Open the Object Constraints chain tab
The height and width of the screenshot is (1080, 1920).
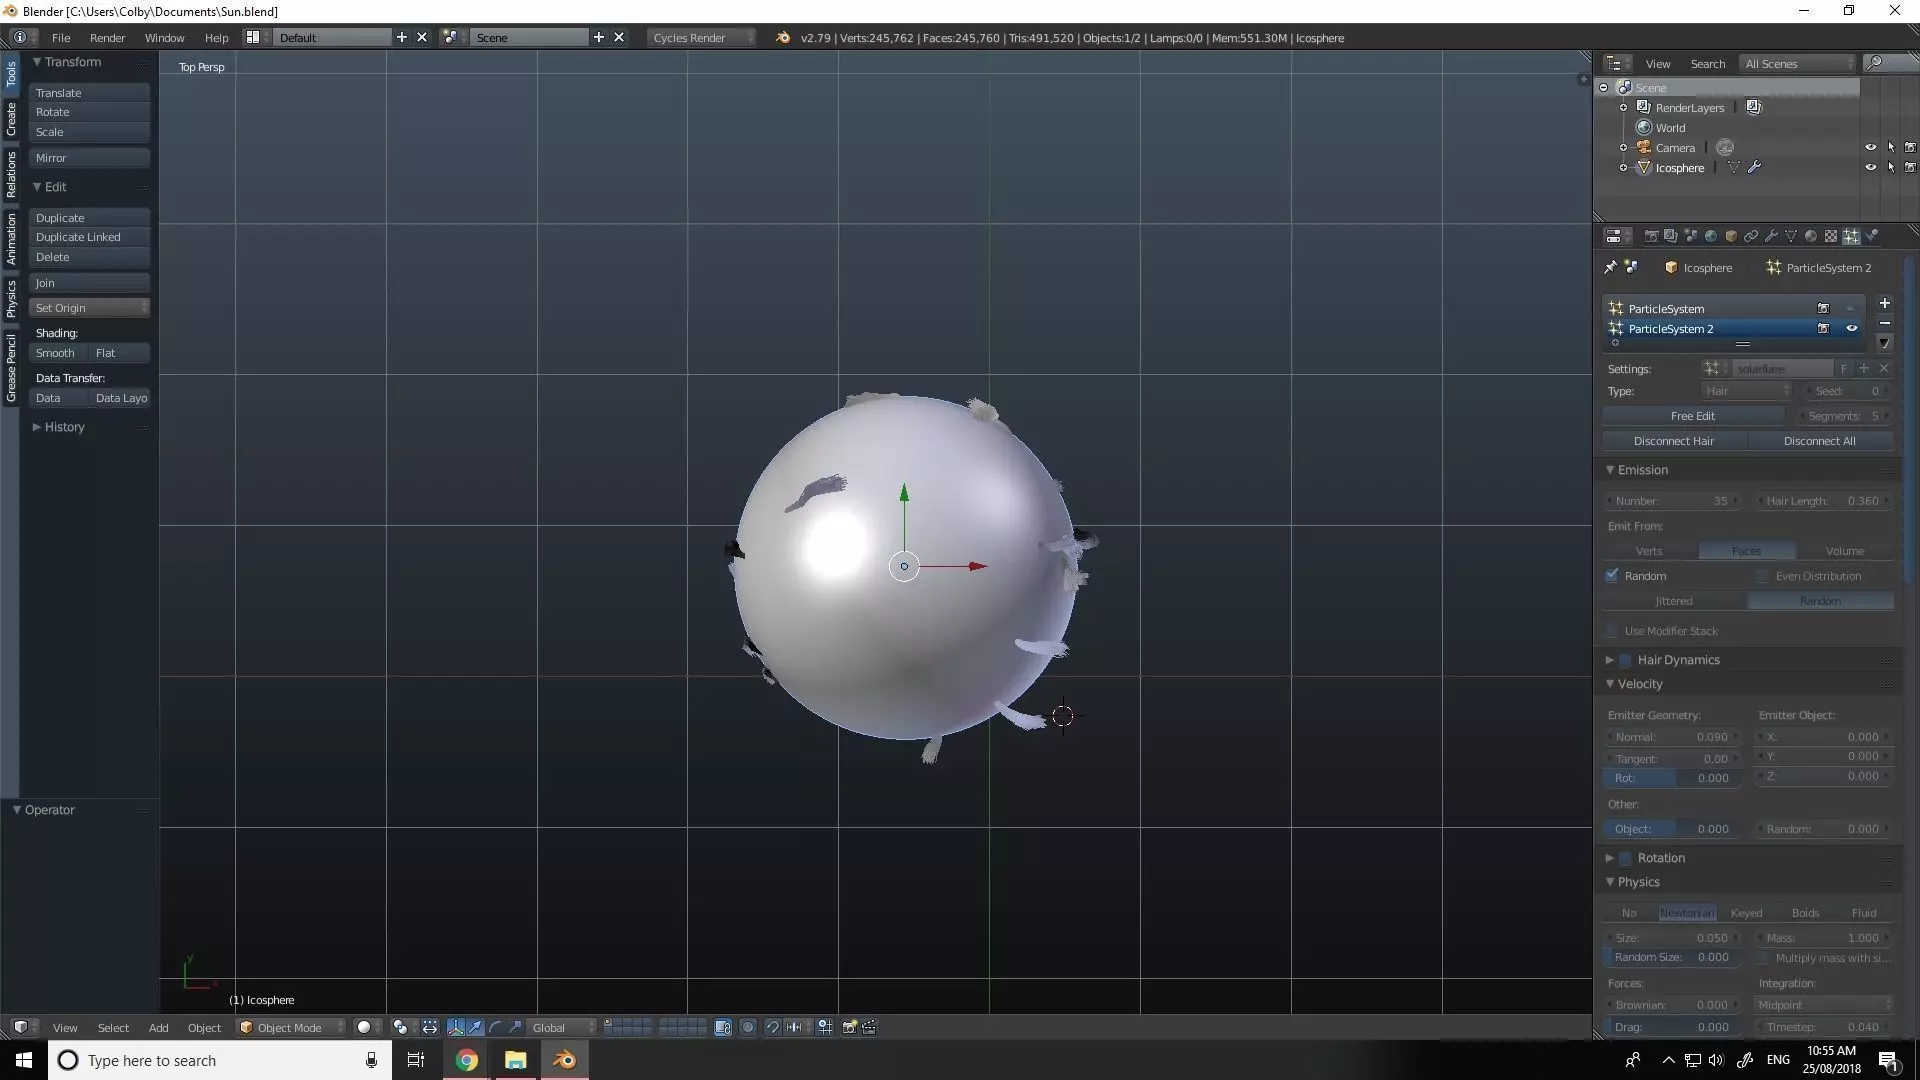[x=1751, y=236]
